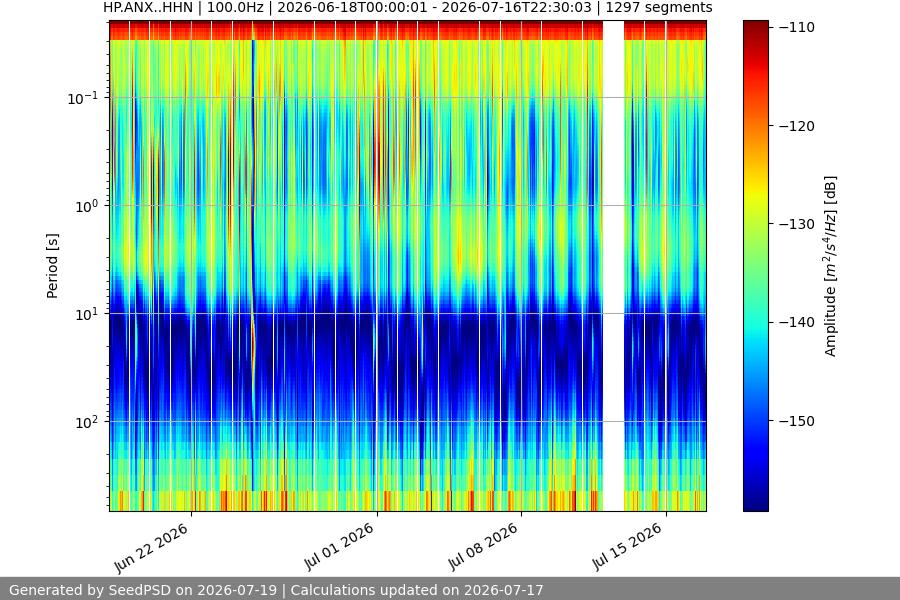
Task: Click the '100.0Hz' sampling rate text
Action: 235,8
